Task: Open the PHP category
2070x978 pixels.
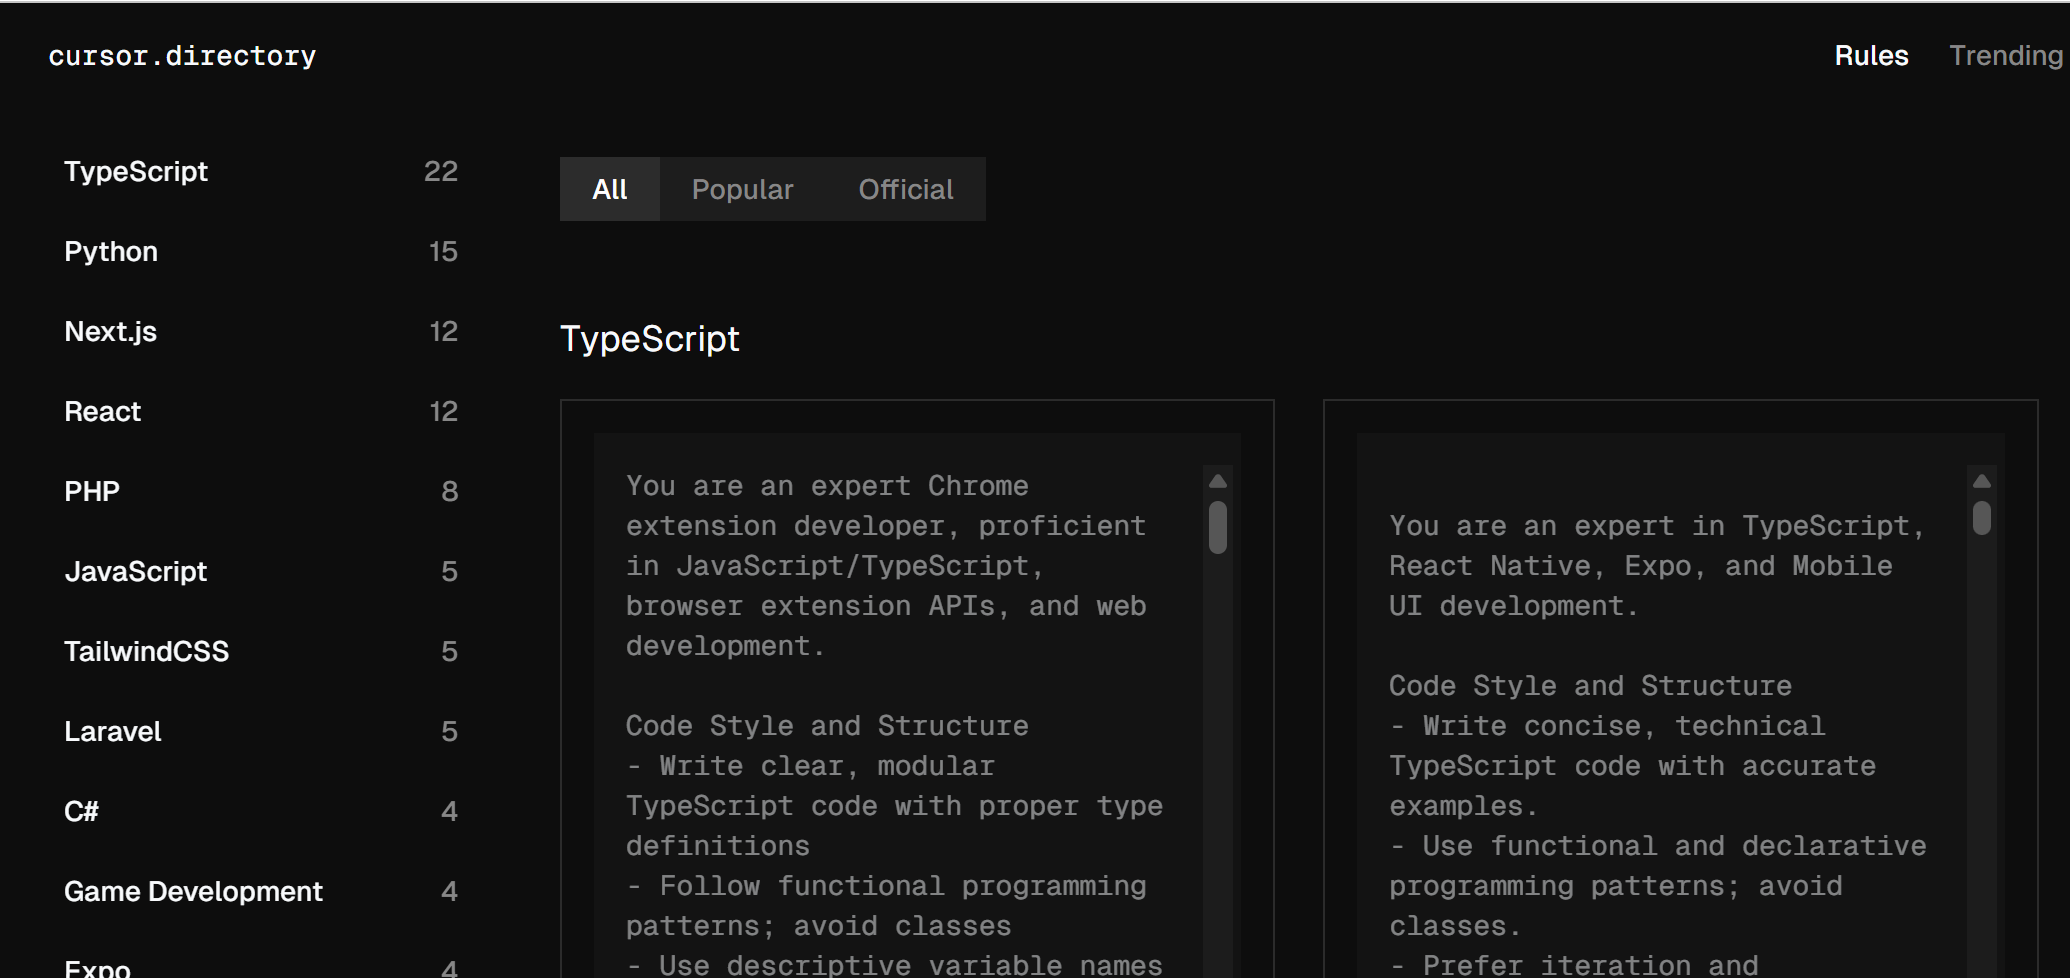Action: click(x=261, y=491)
